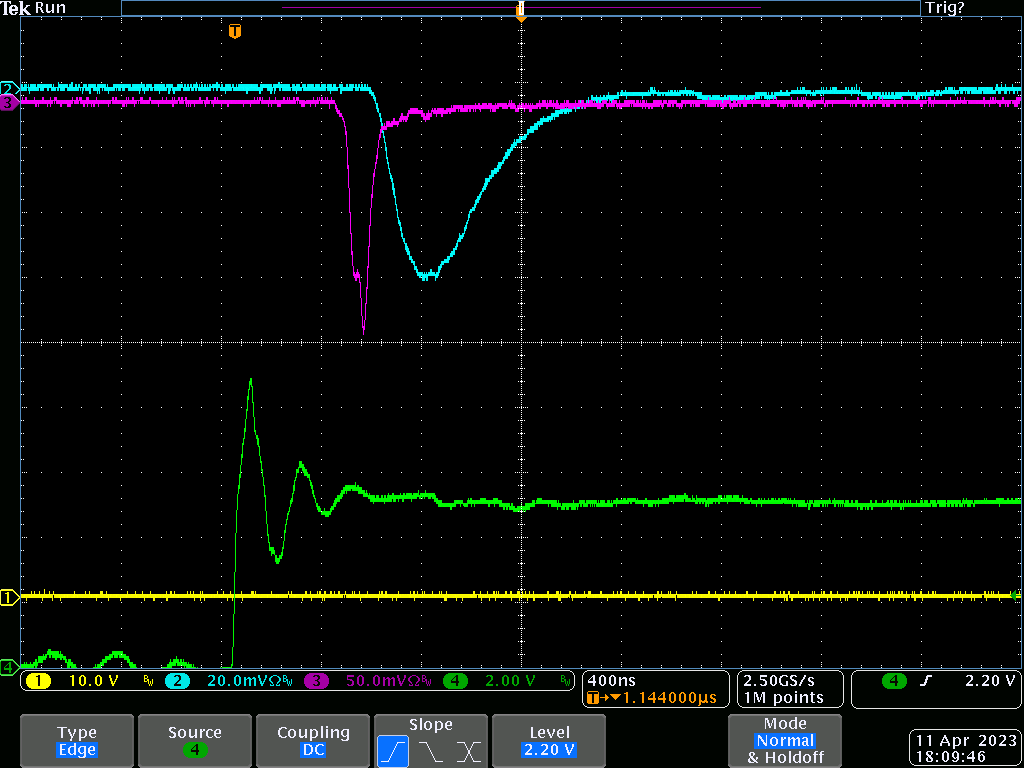Open the Coupling DC menu
1024x768 pixels.
[x=313, y=741]
